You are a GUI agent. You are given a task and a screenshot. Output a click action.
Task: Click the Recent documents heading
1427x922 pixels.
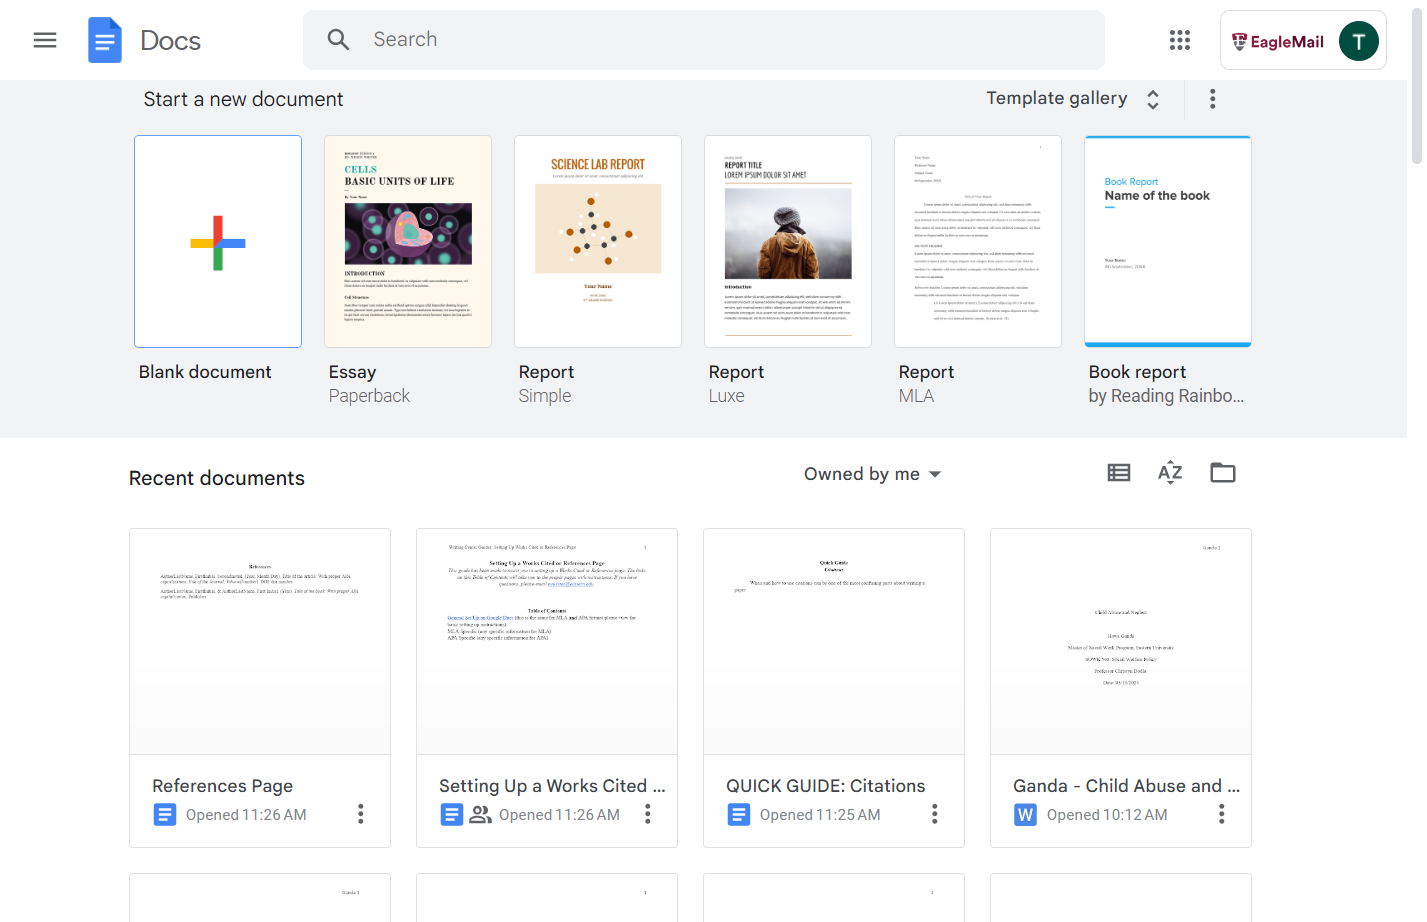coord(217,478)
